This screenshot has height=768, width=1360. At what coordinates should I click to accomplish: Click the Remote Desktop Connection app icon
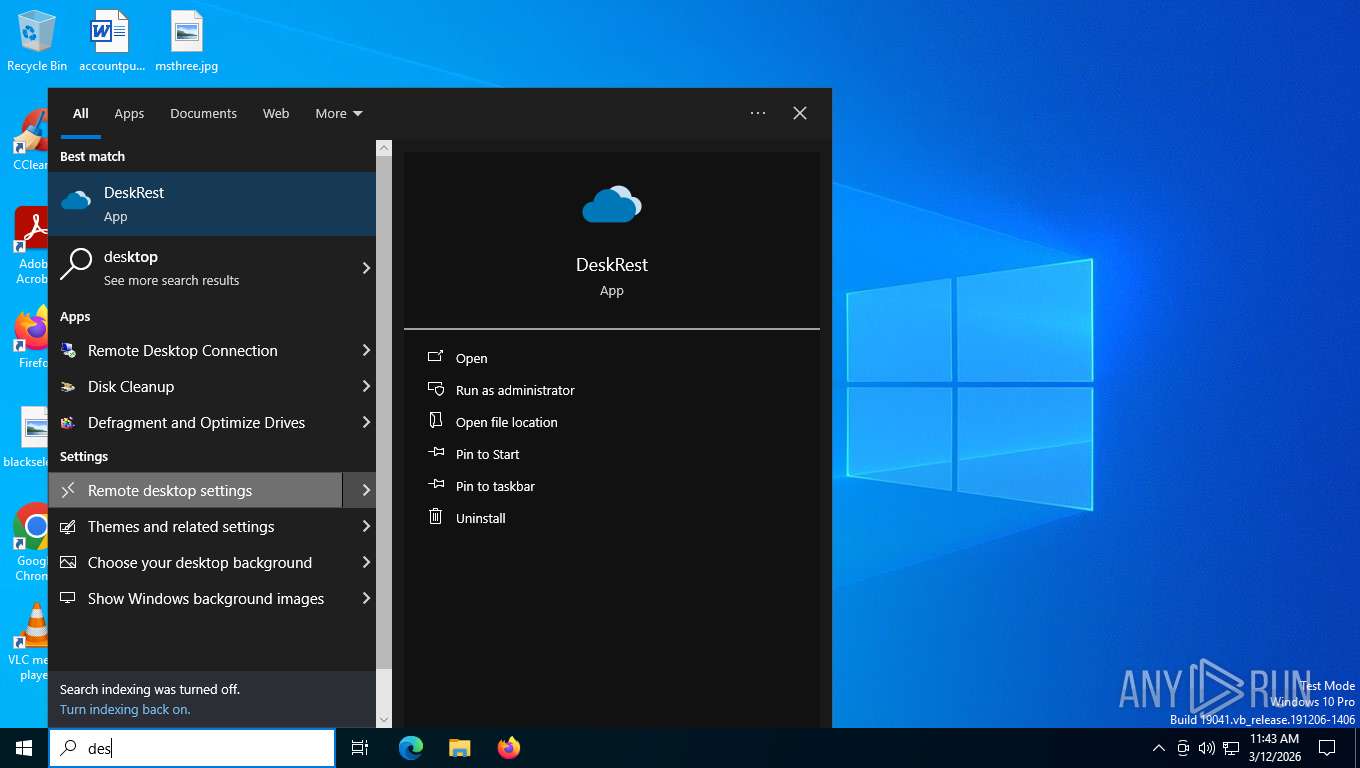tap(68, 351)
